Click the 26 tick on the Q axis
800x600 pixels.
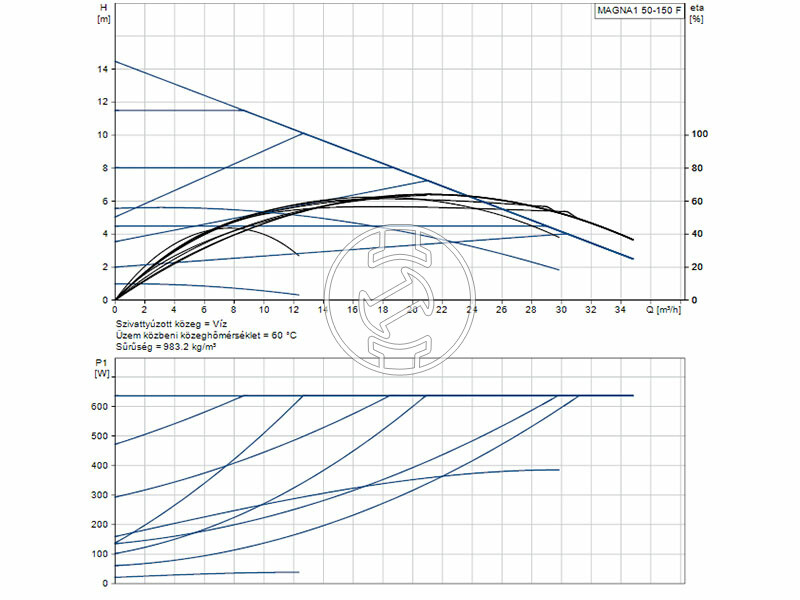click(501, 310)
